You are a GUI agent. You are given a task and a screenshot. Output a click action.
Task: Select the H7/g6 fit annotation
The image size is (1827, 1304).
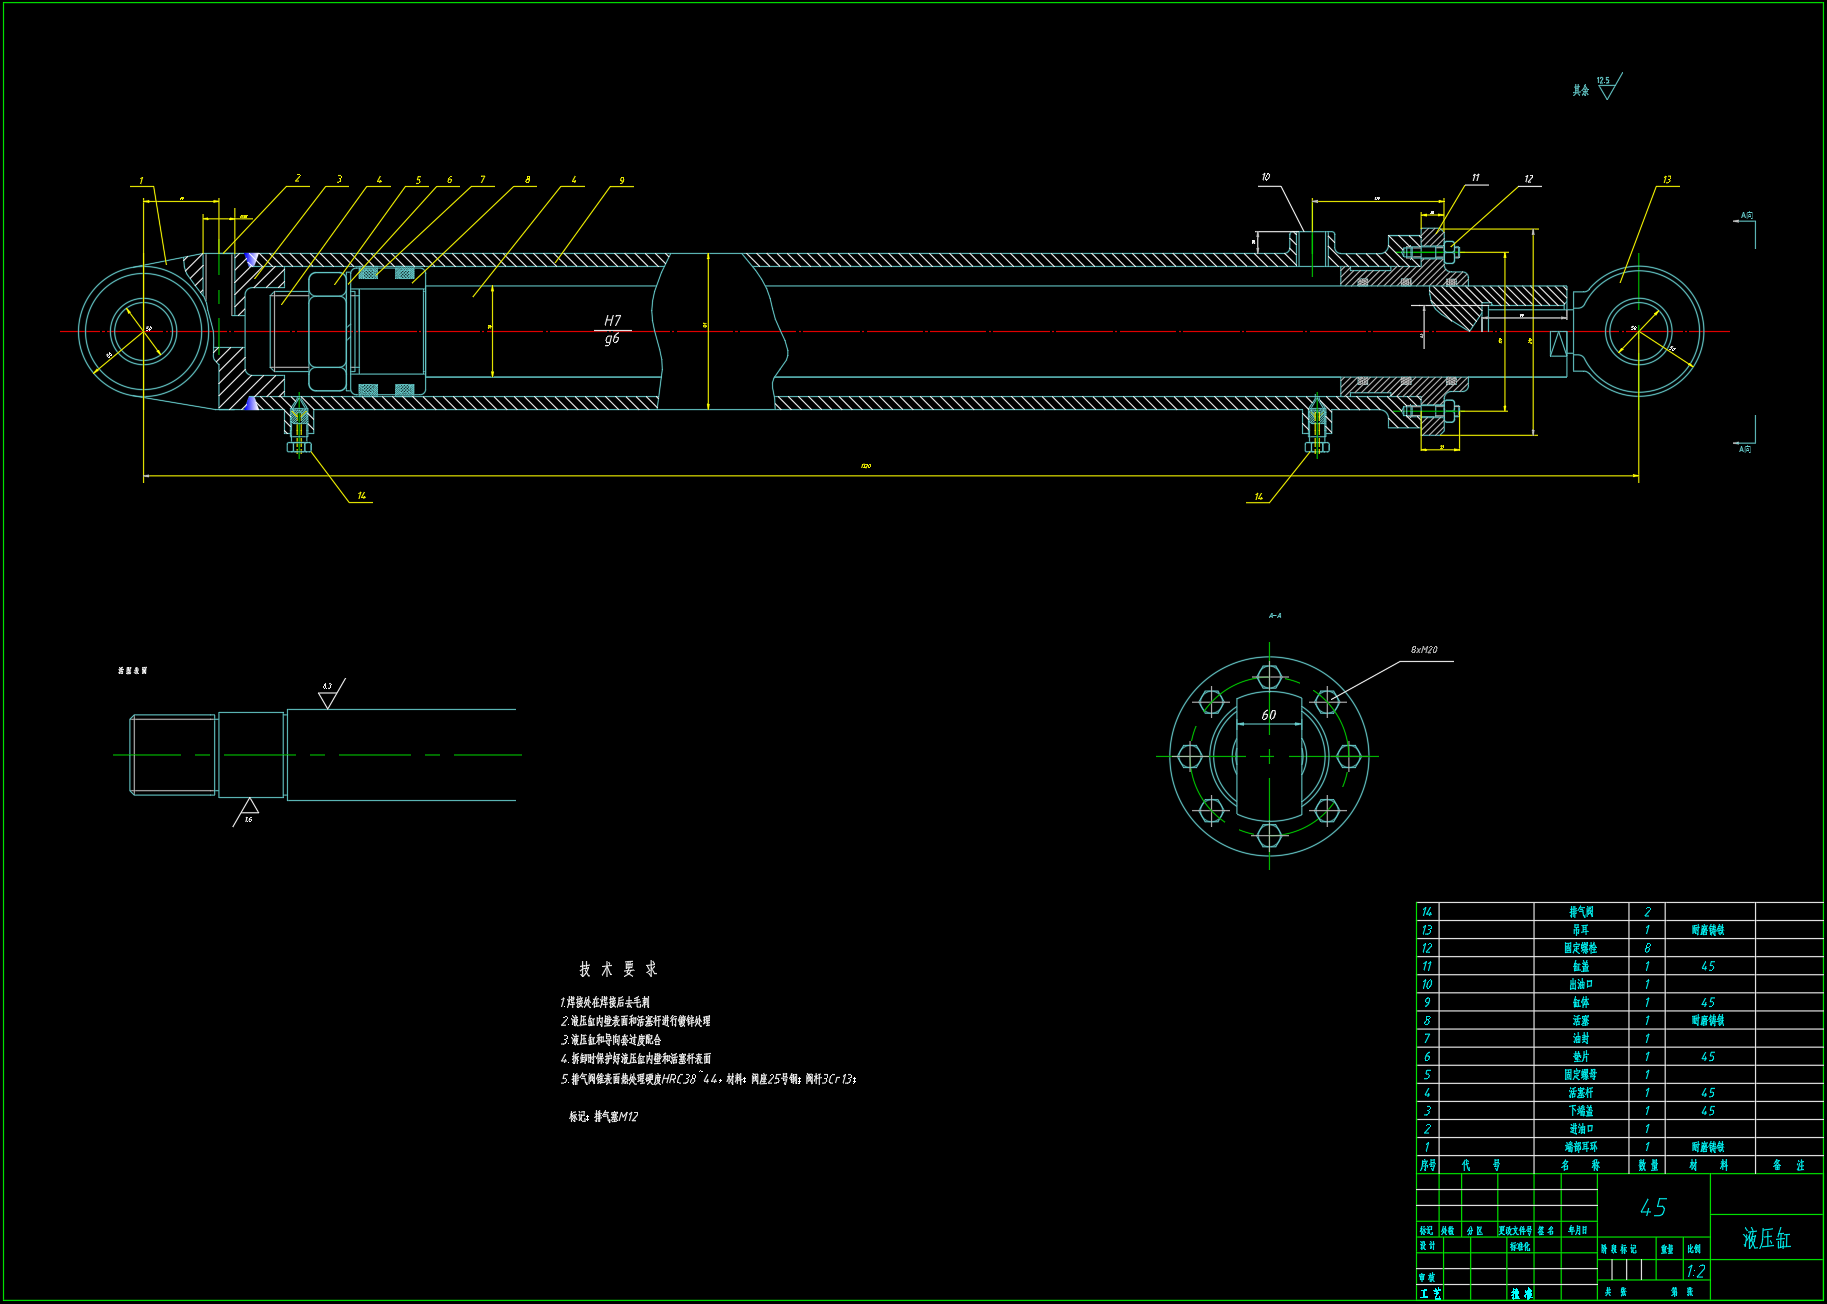[612, 330]
